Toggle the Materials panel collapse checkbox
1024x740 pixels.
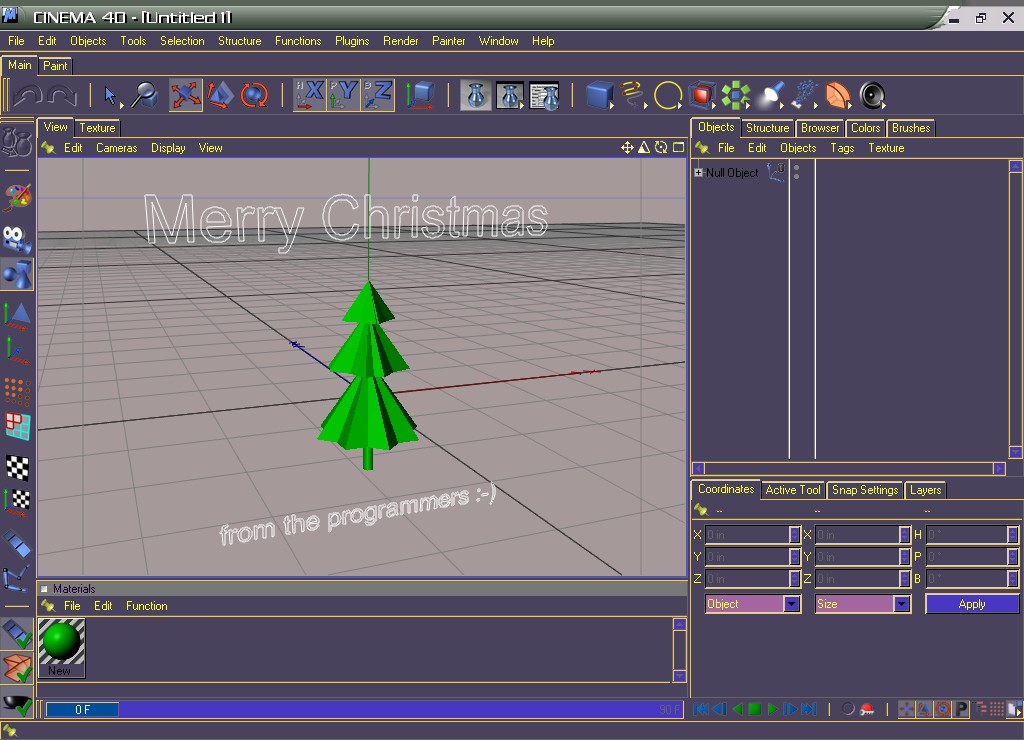click(44, 589)
